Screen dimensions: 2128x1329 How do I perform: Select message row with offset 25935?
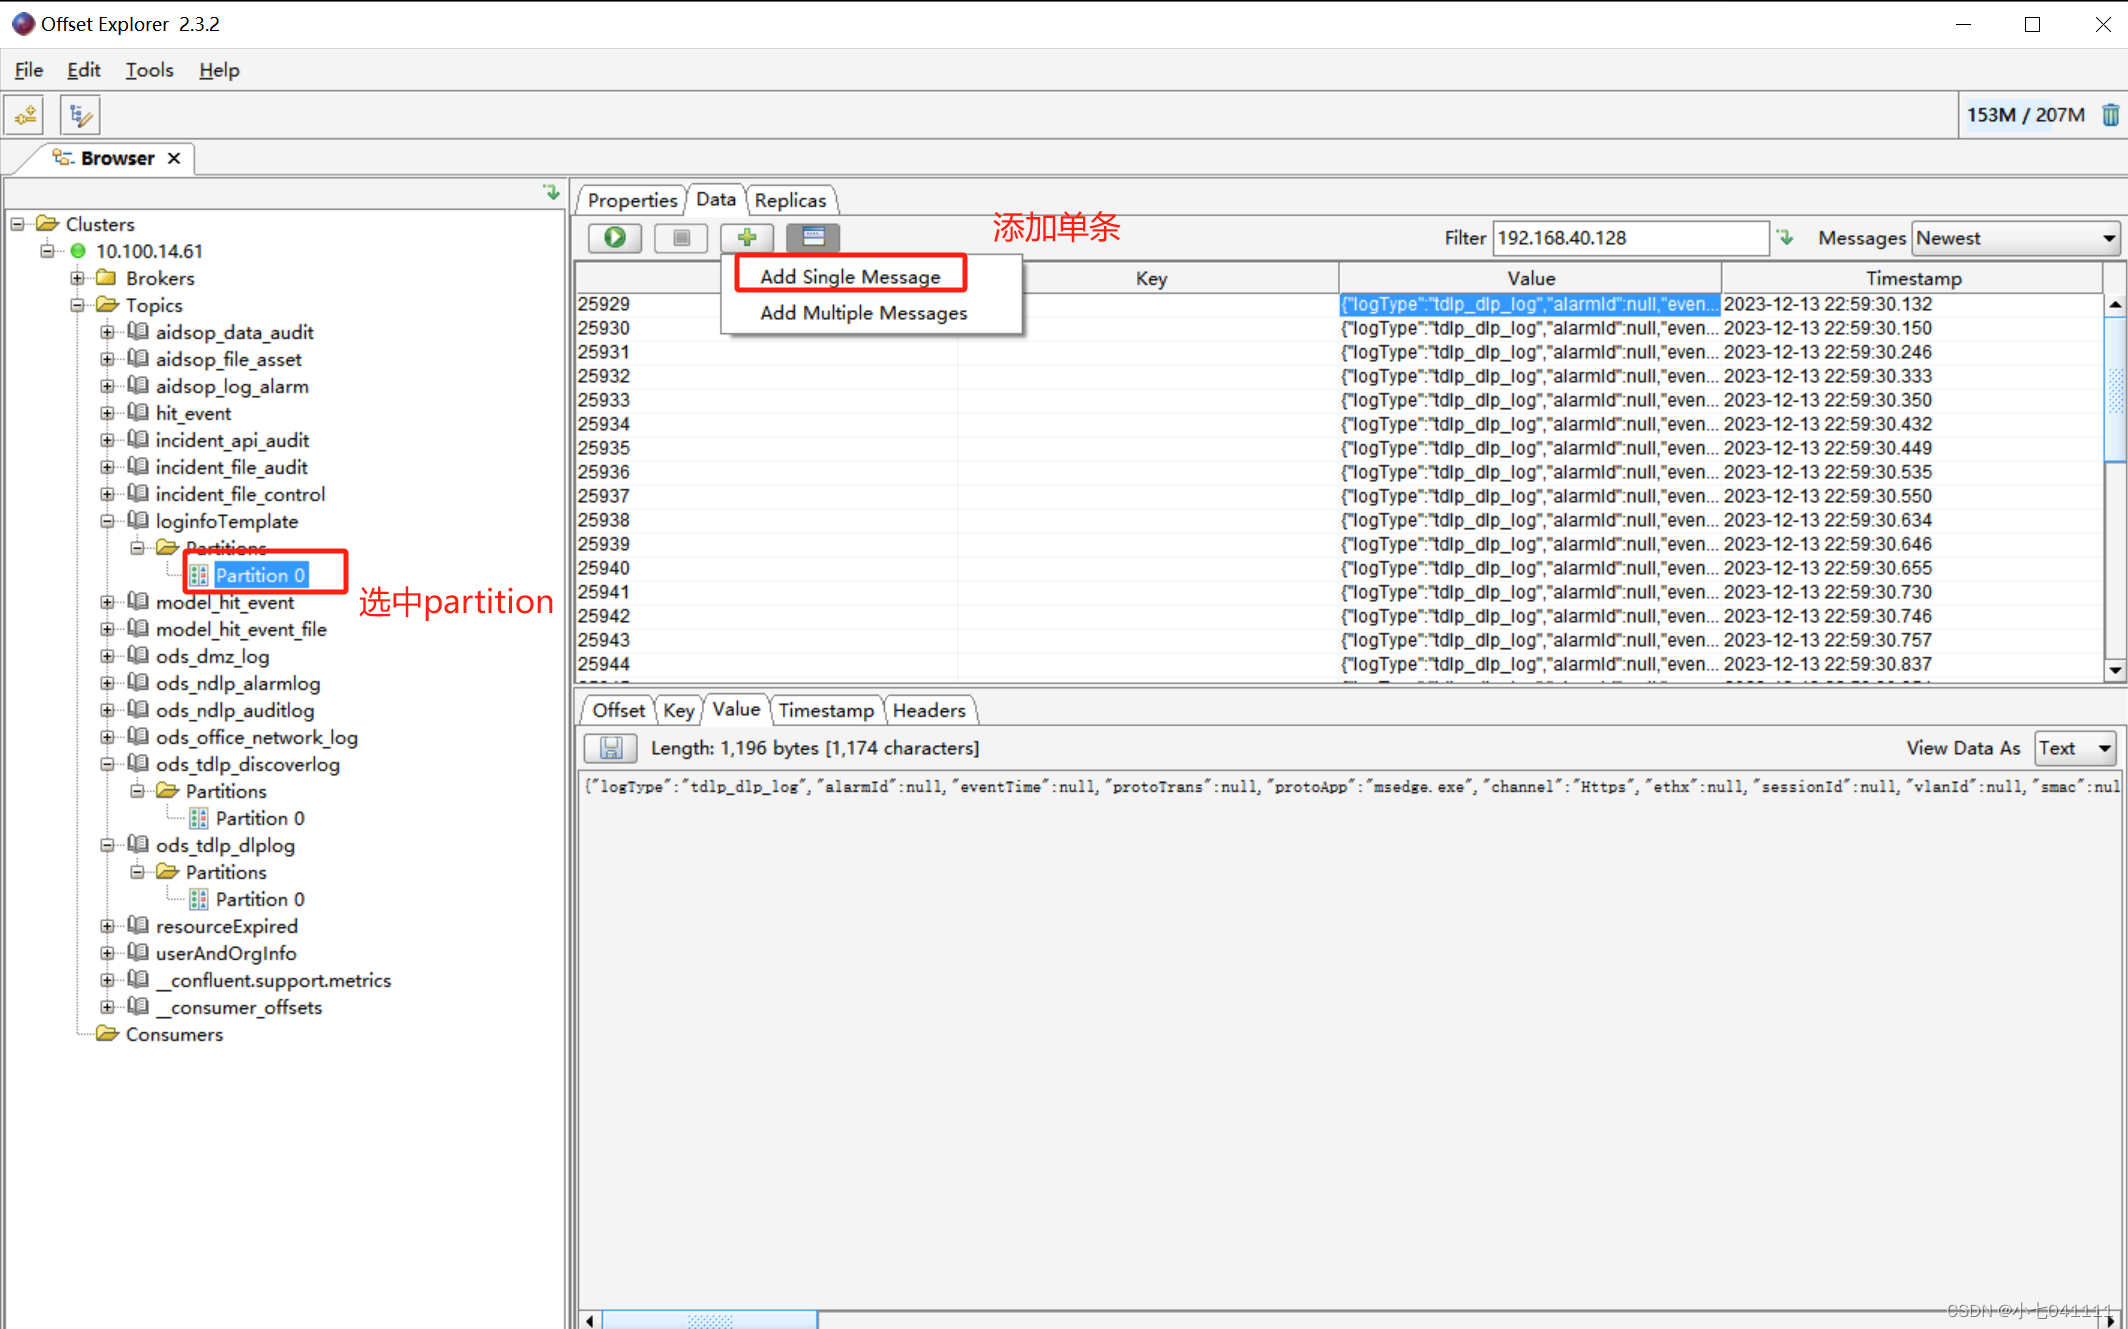click(x=1339, y=448)
